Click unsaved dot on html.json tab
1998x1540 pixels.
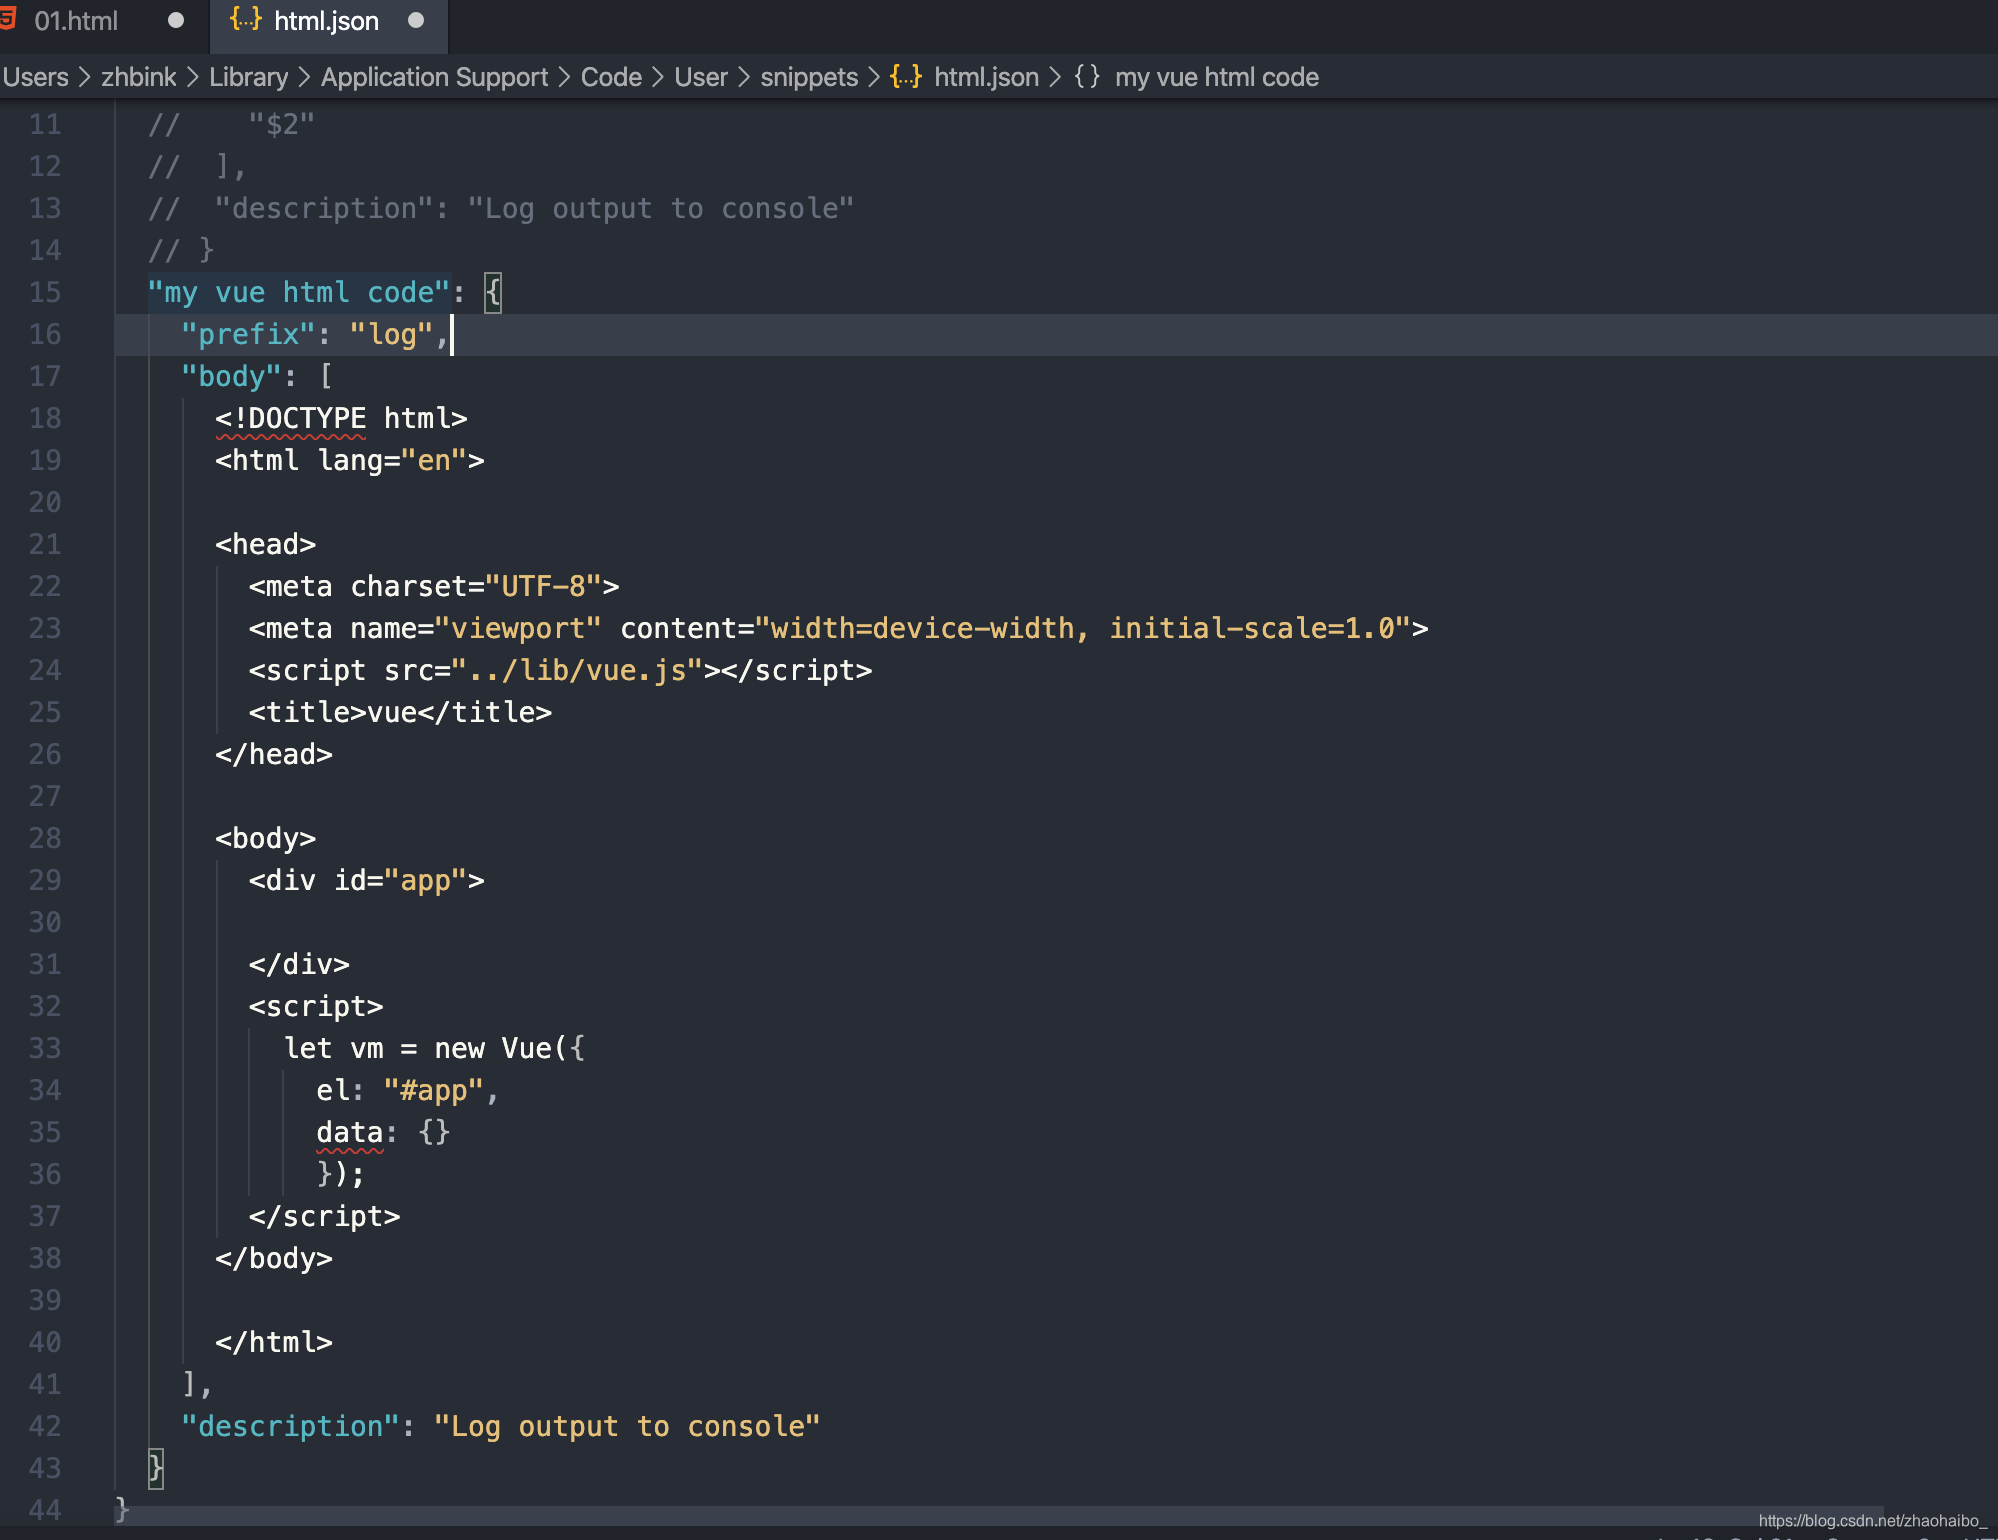coord(416,21)
